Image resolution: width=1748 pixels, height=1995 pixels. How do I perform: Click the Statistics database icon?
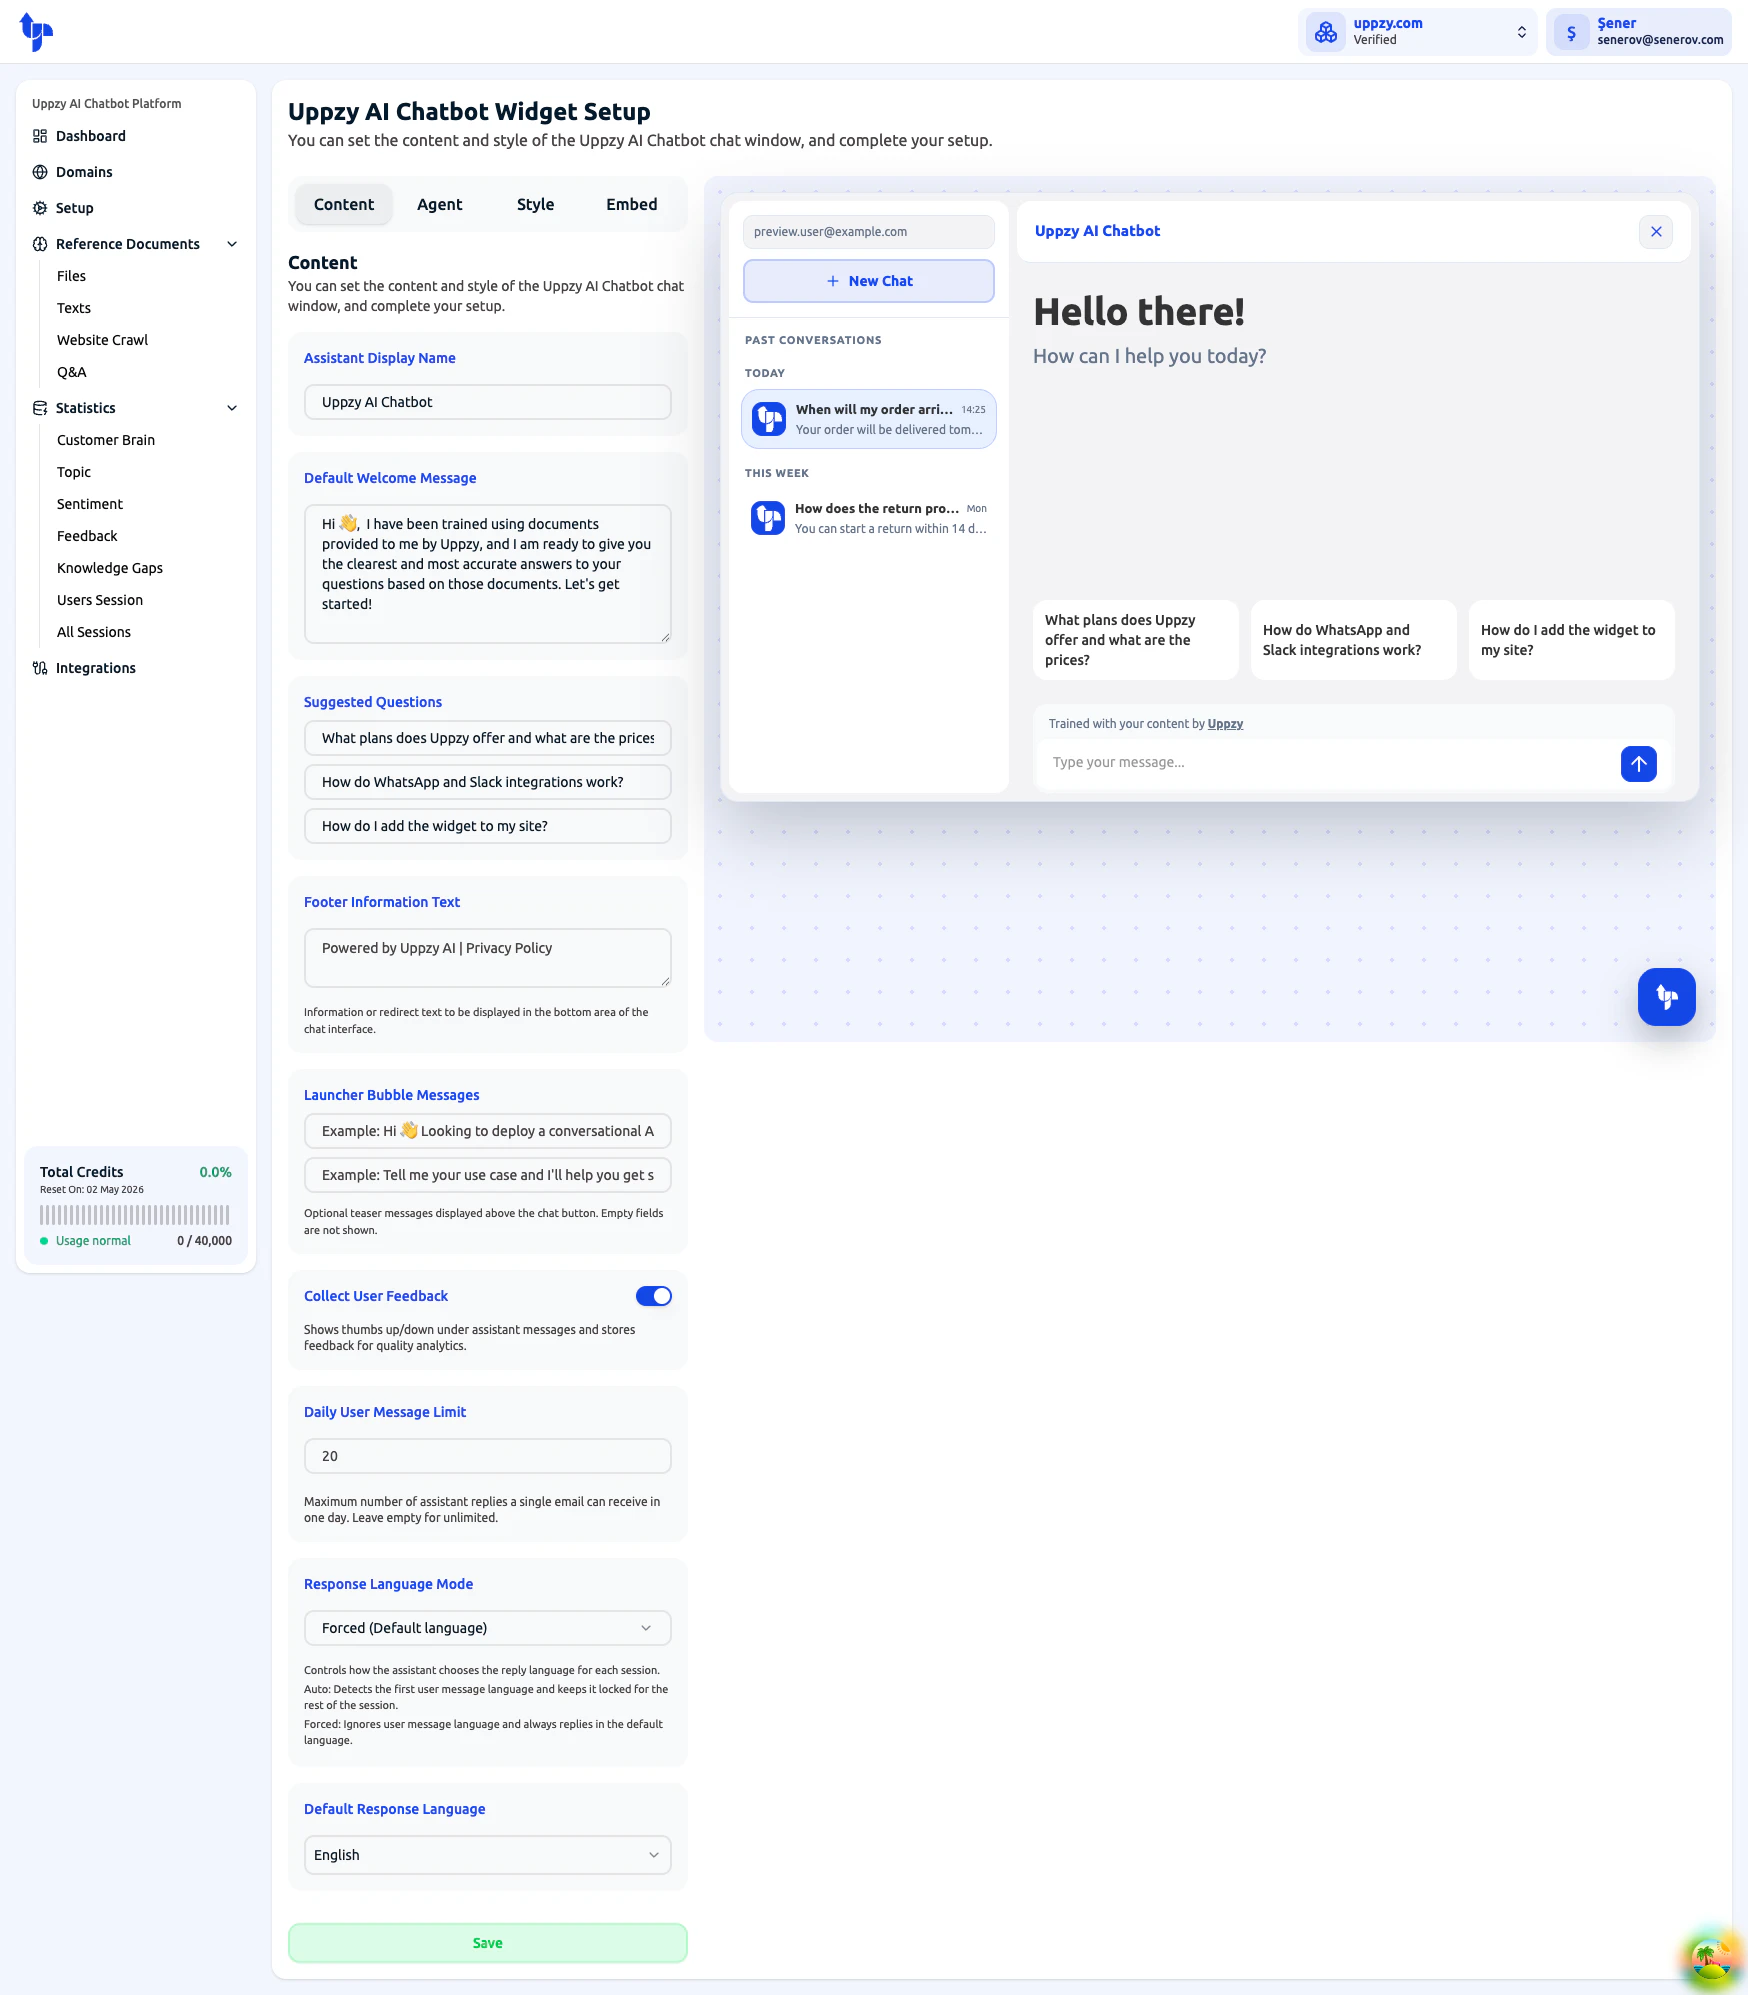coord(40,408)
